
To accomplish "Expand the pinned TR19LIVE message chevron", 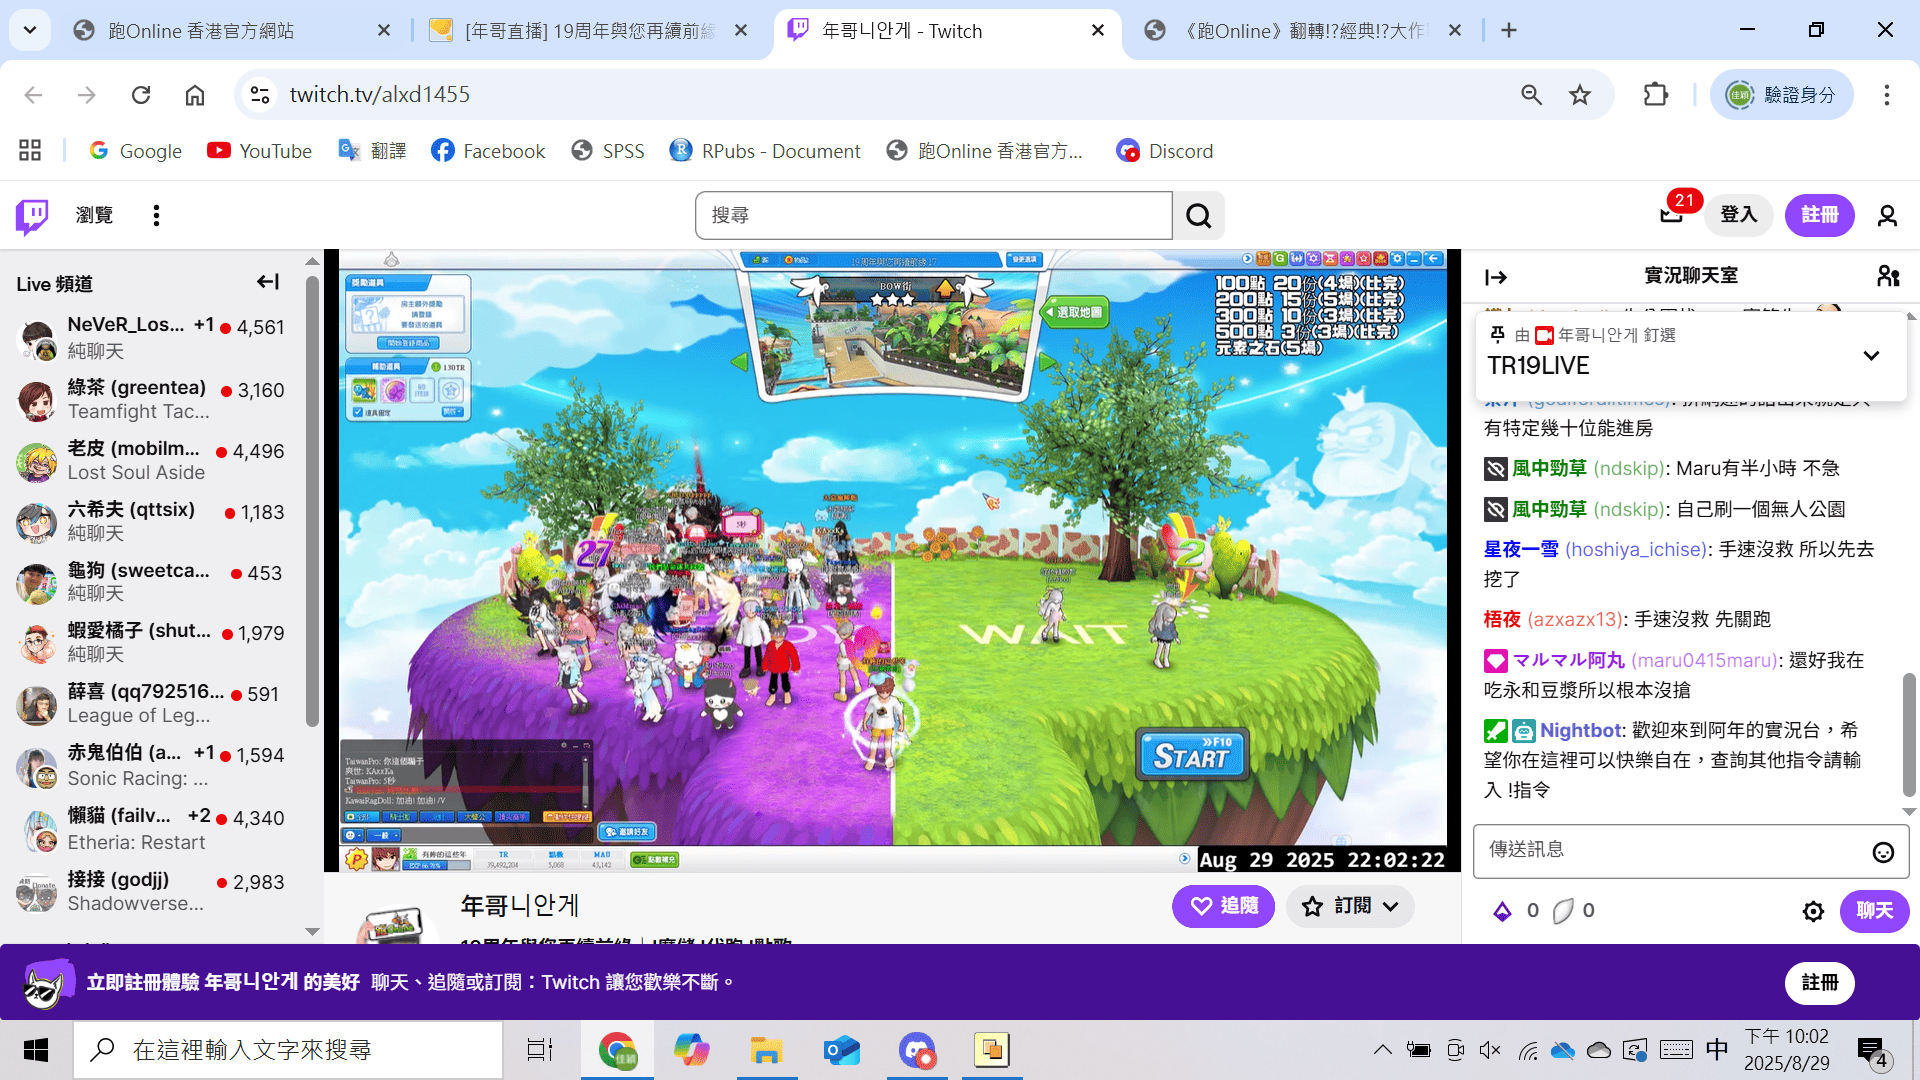I will pyautogui.click(x=1871, y=355).
